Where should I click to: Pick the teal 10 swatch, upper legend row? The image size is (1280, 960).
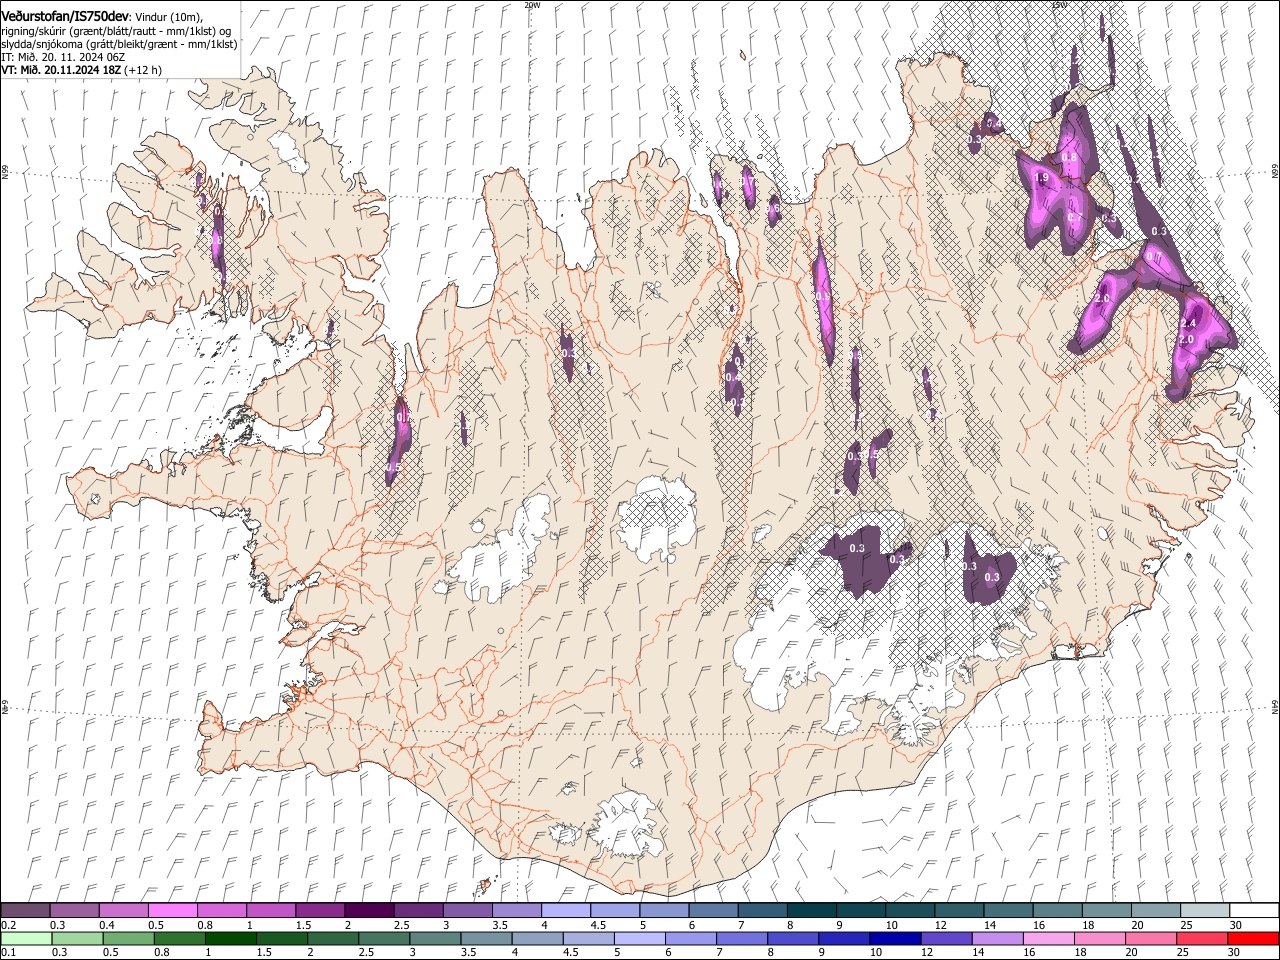click(909, 910)
